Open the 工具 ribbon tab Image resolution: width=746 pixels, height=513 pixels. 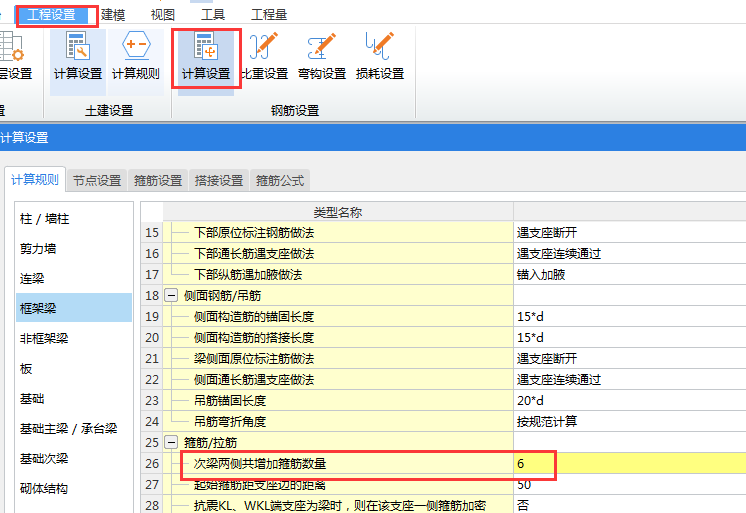[x=213, y=15]
